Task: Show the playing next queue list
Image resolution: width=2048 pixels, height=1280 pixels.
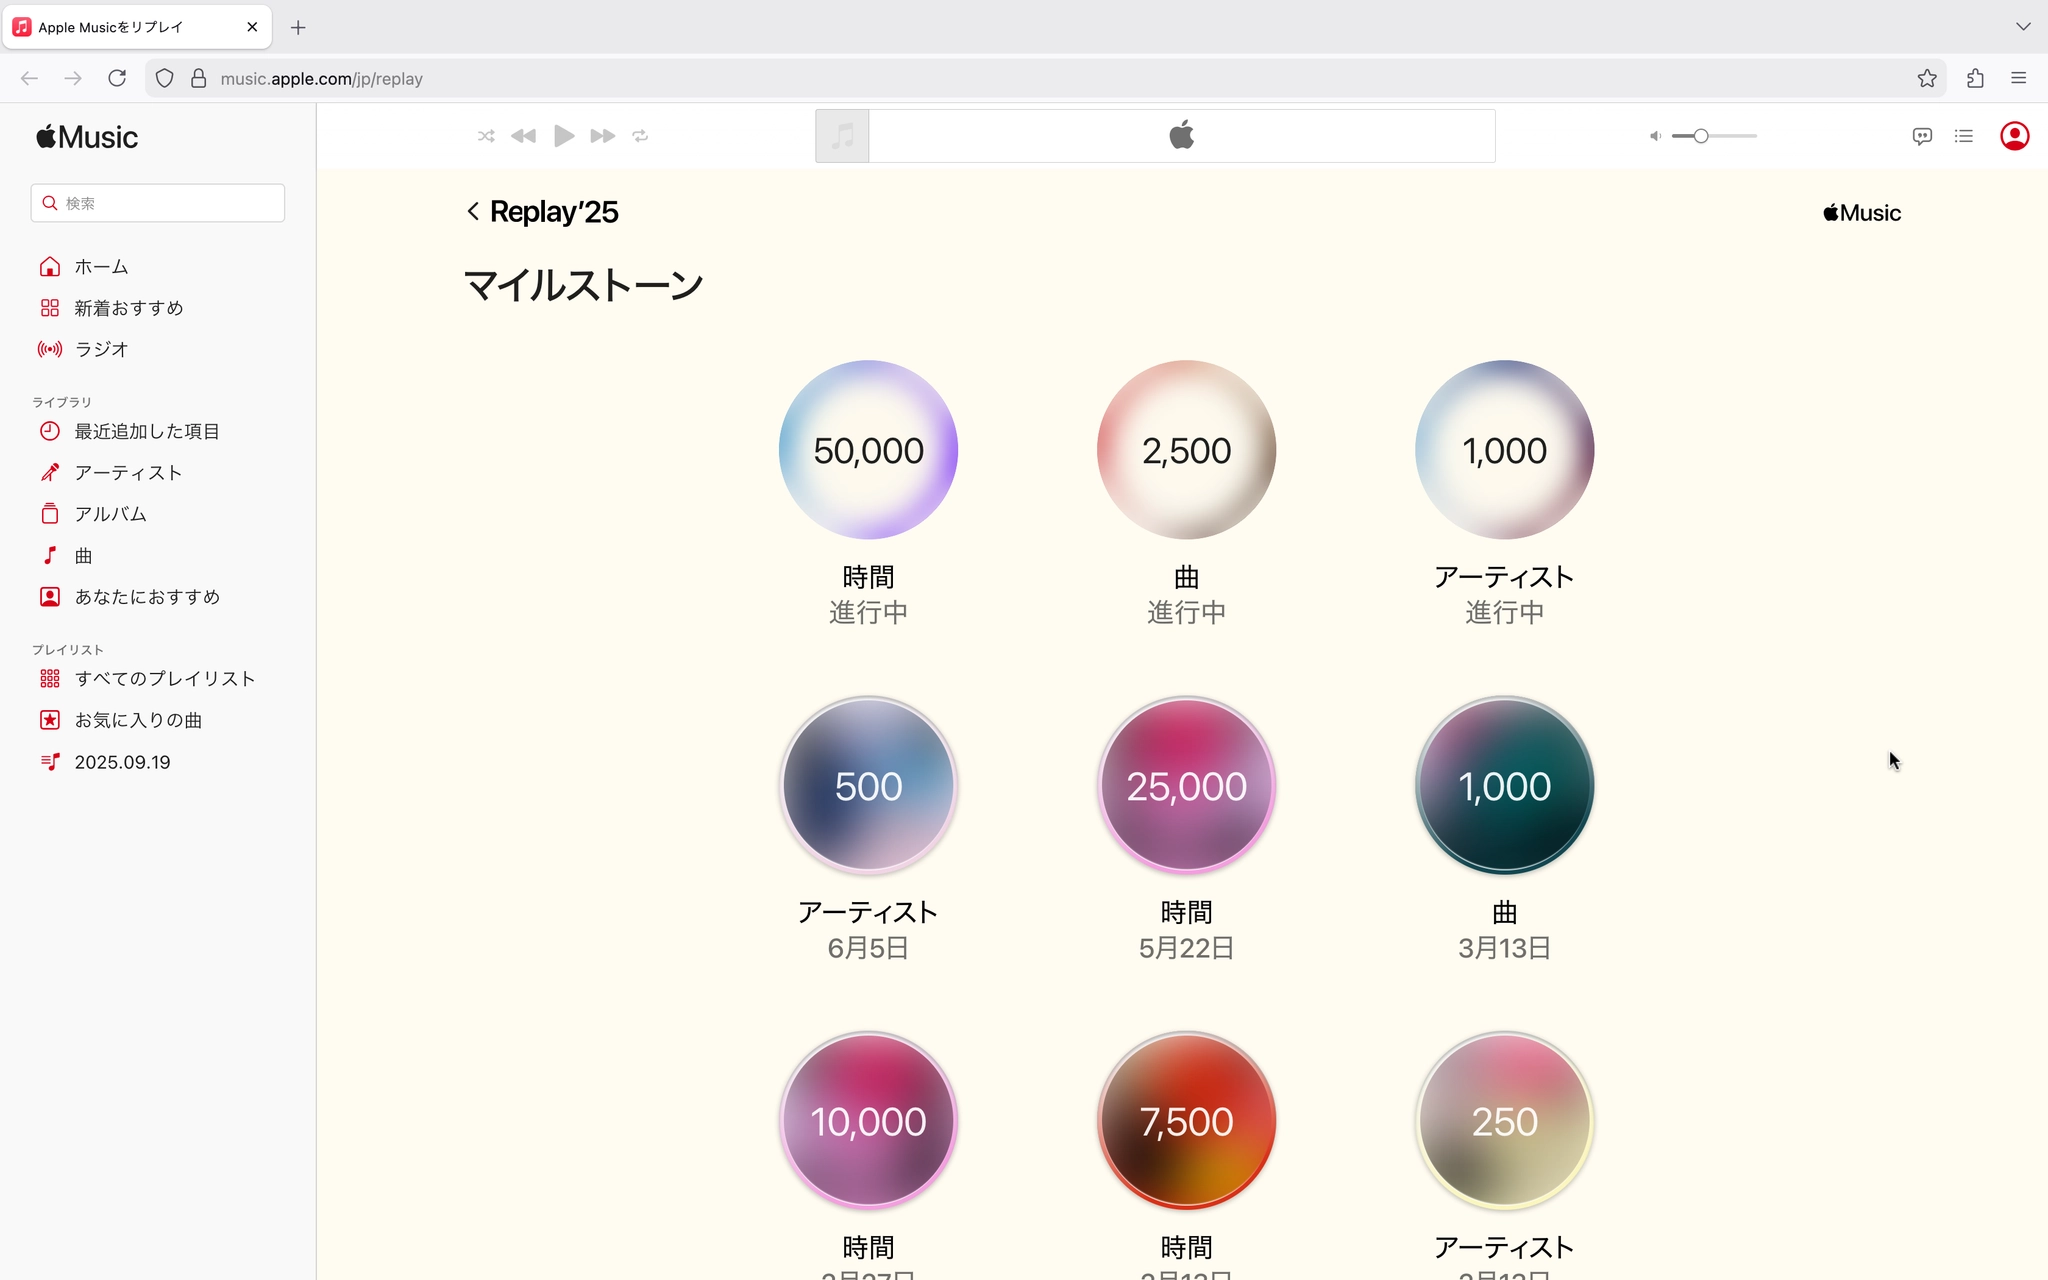Action: tap(1964, 136)
